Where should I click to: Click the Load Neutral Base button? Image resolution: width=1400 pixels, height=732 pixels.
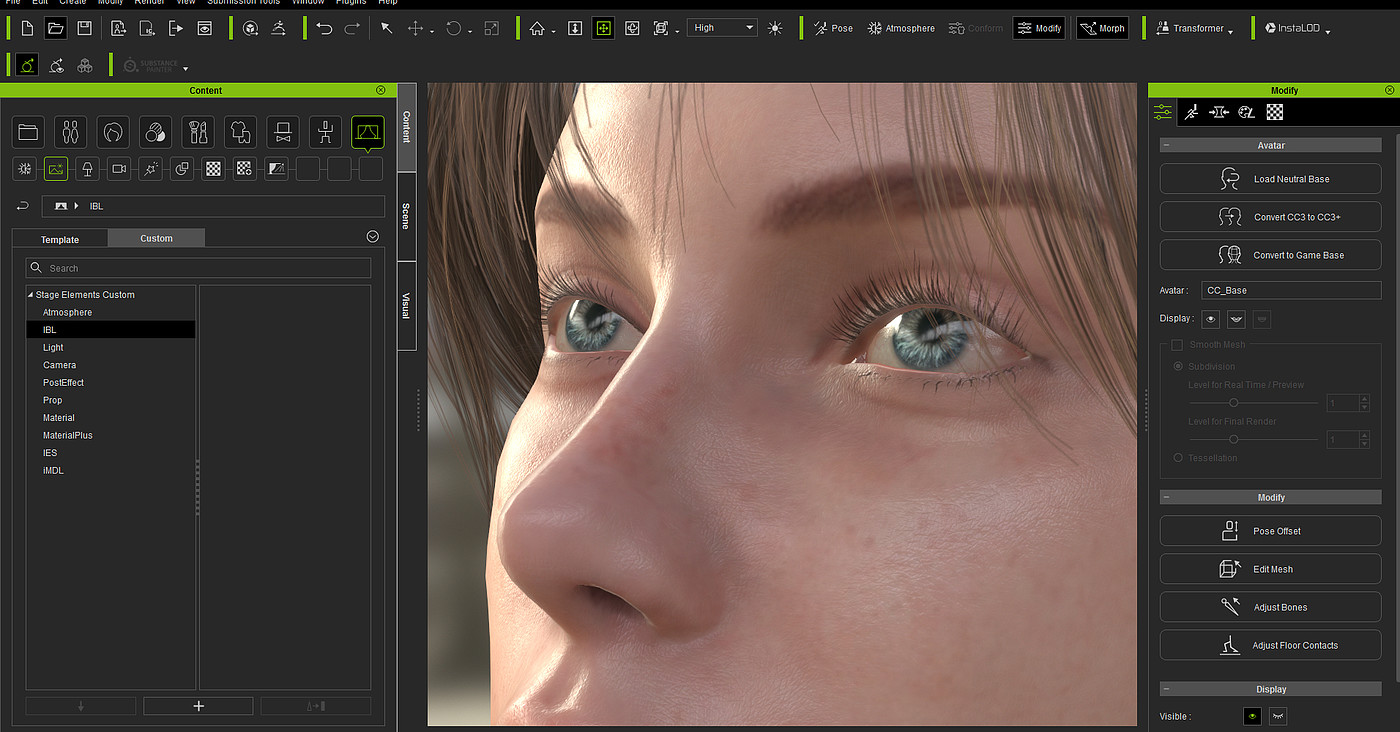(x=1270, y=179)
